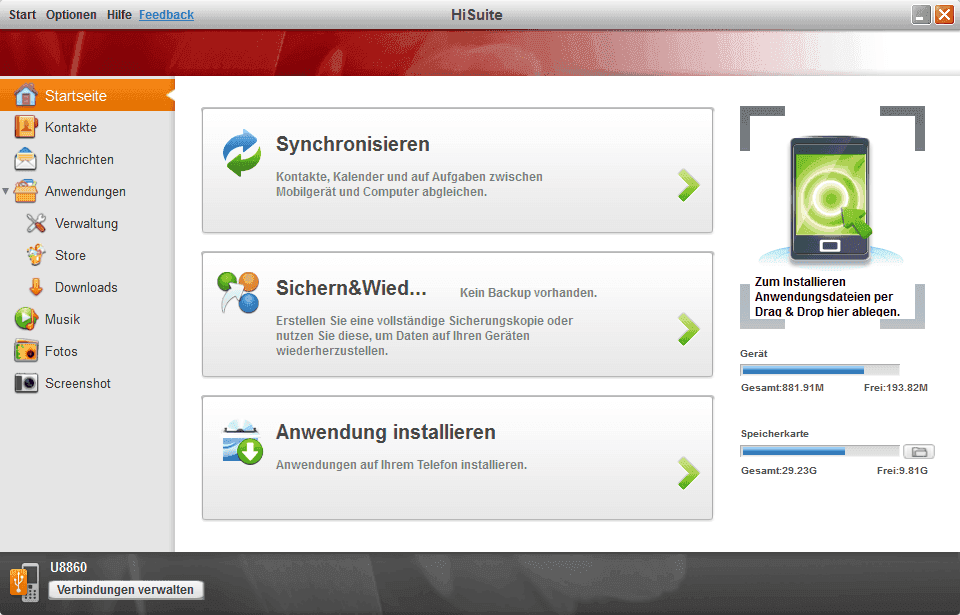
Task: Click the Screenshot camera icon
Action: click(x=26, y=383)
